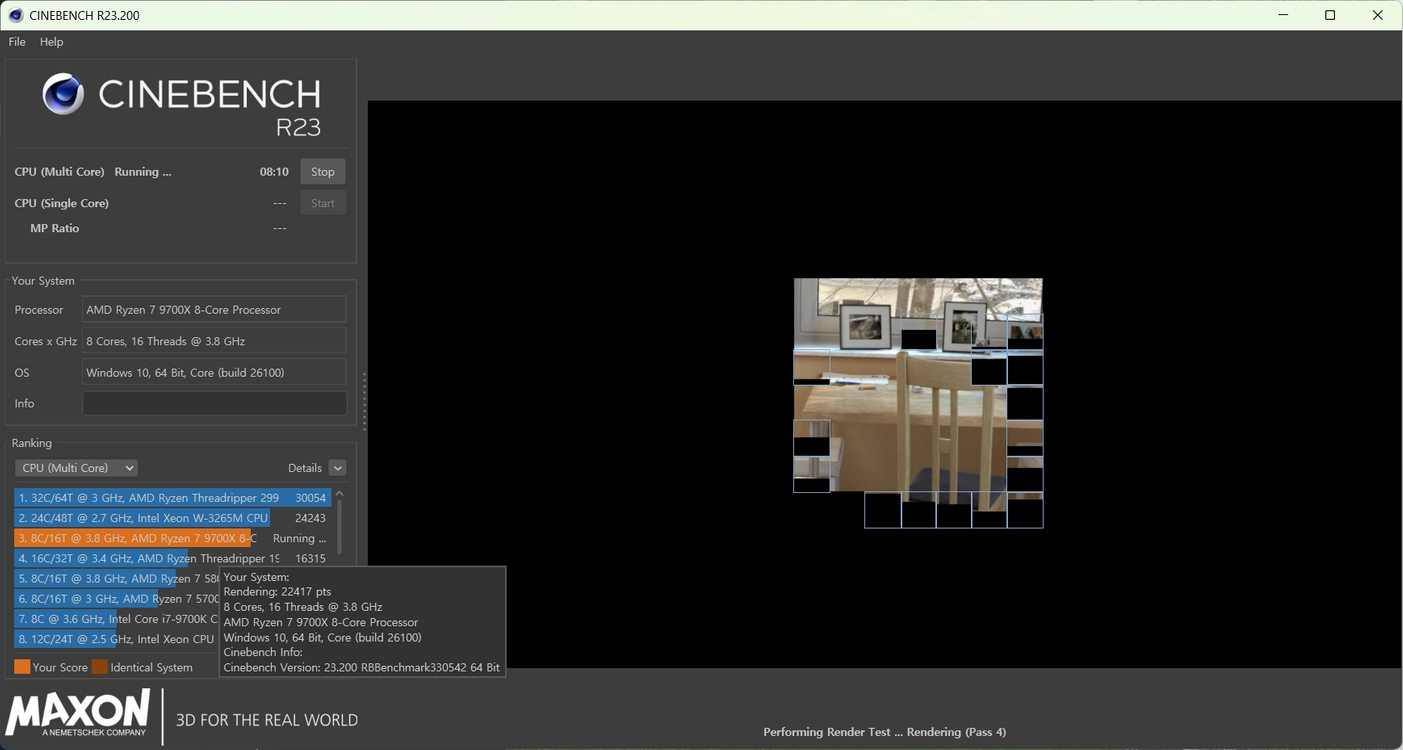The image size is (1403, 750).
Task: Click the MP Ratio label
Action: click(55, 228)
